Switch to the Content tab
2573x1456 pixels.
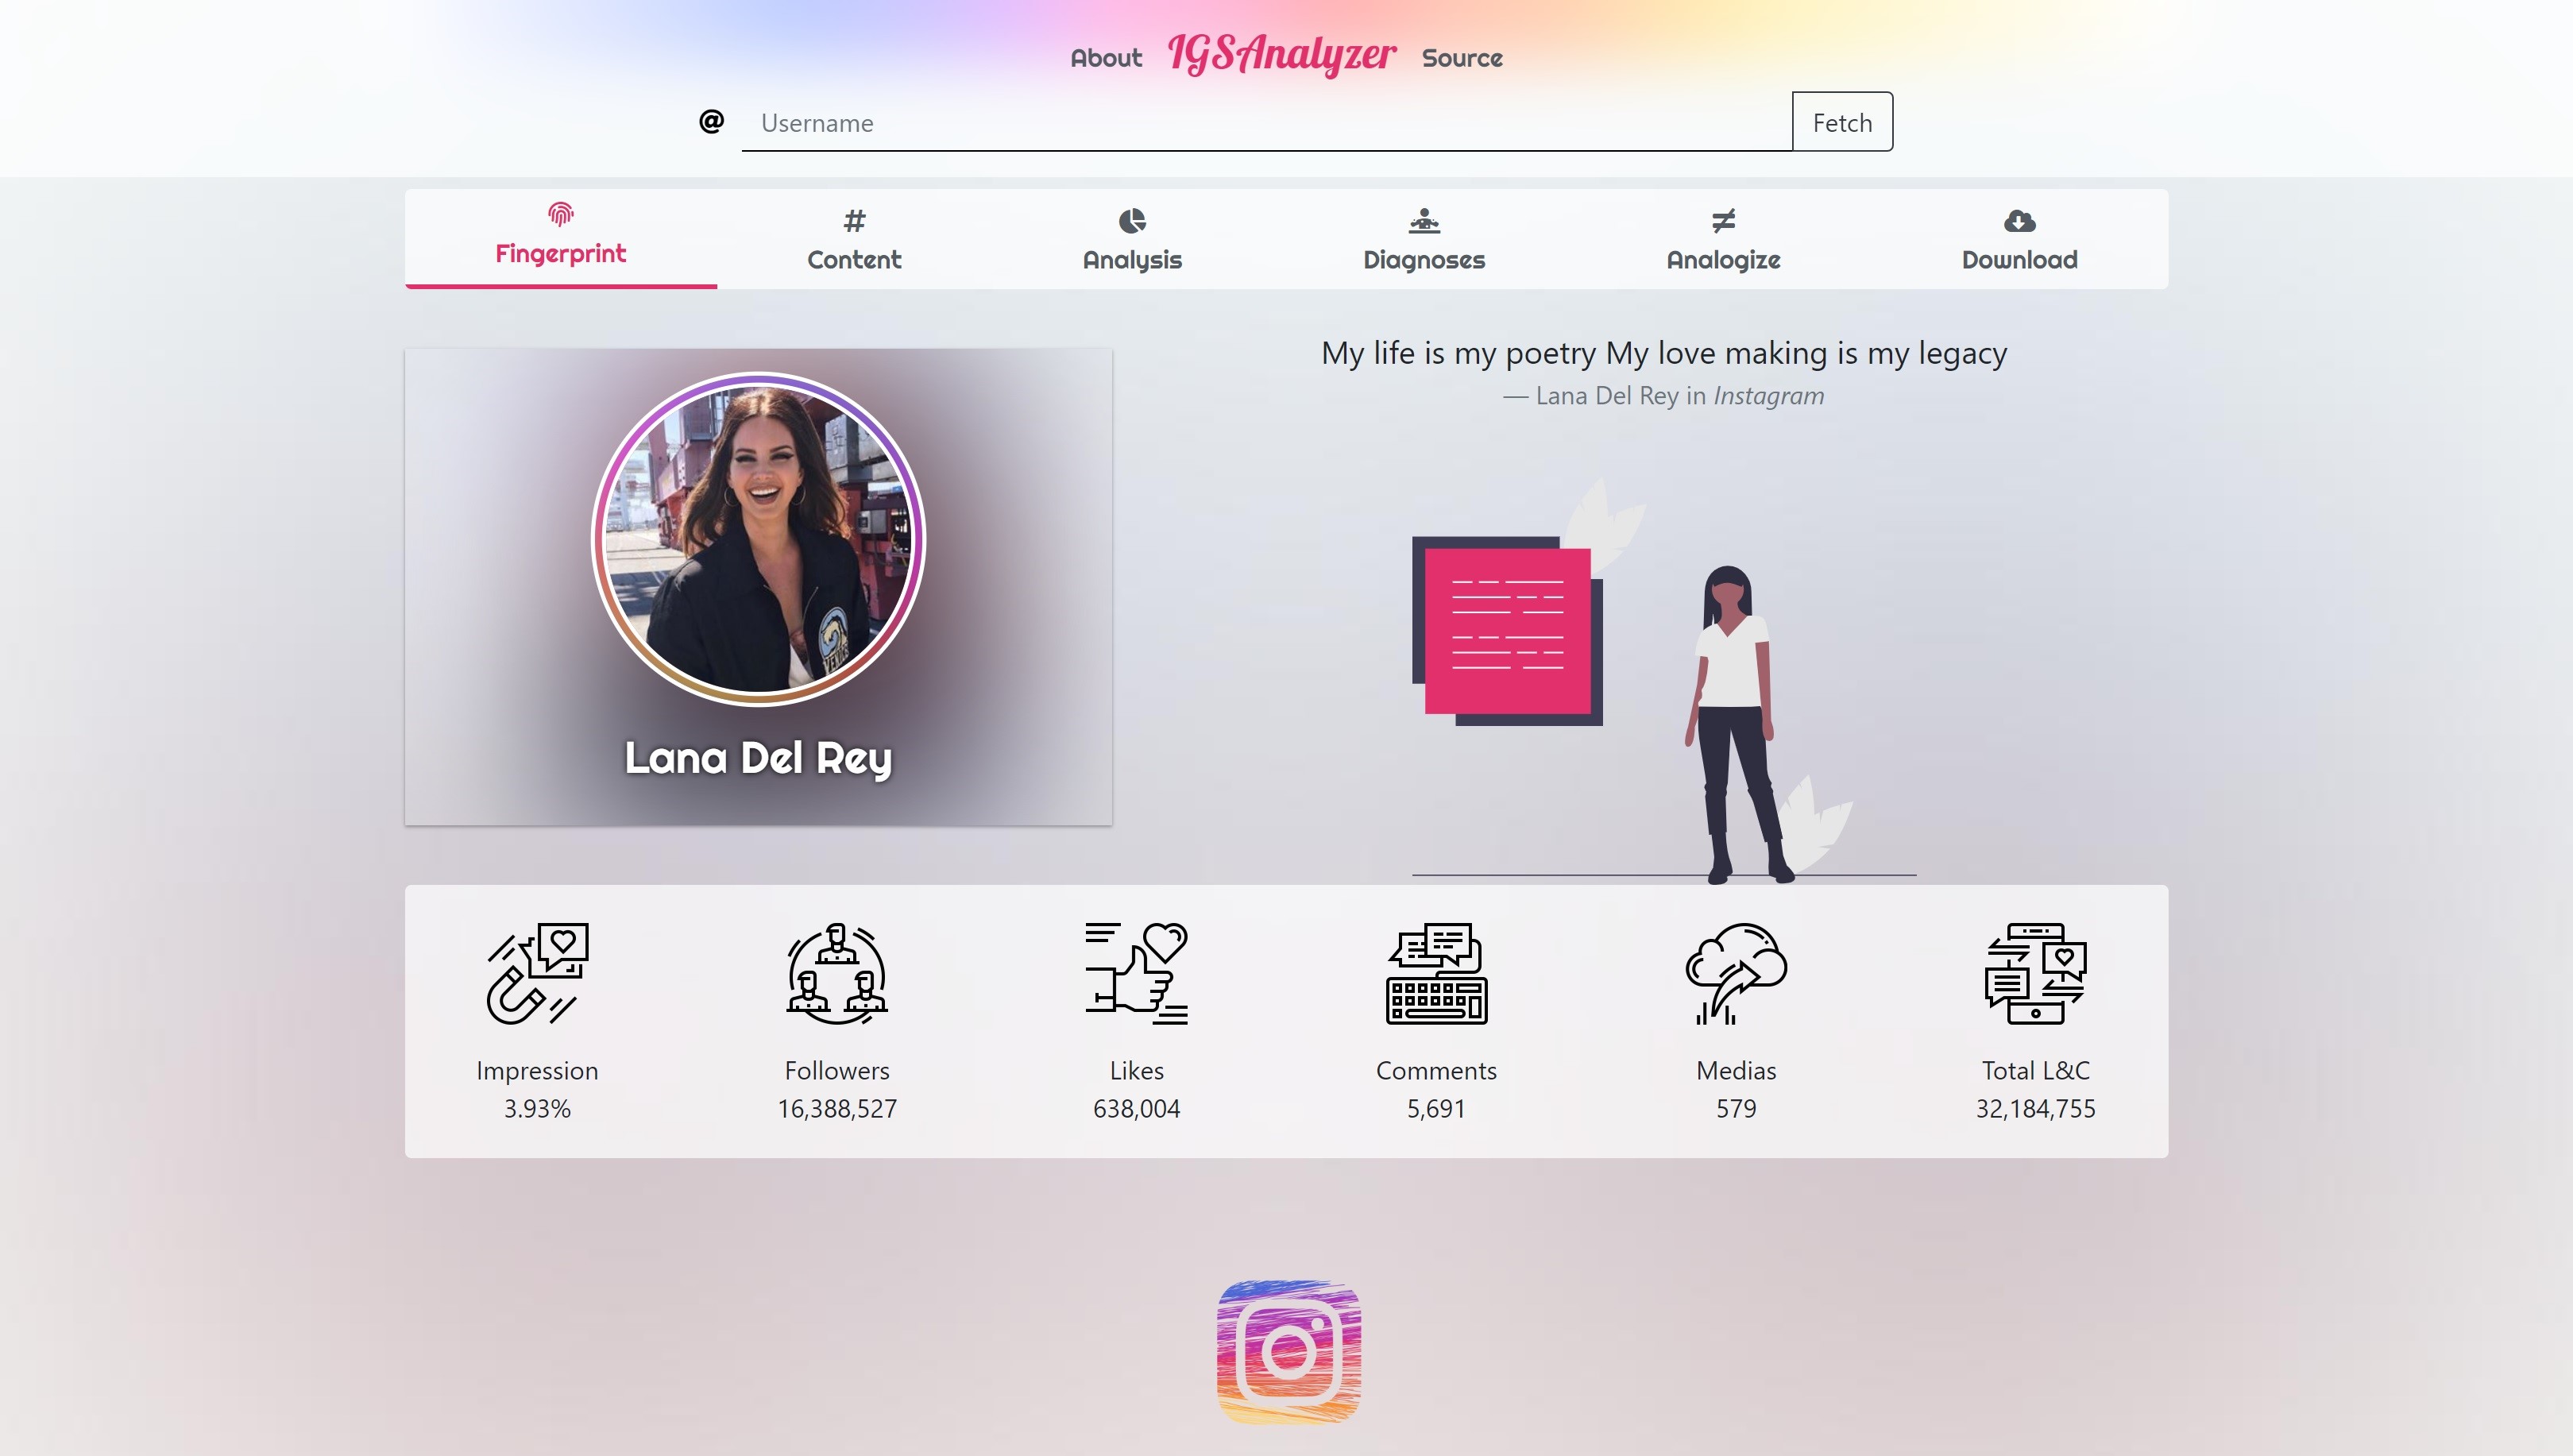854,240
